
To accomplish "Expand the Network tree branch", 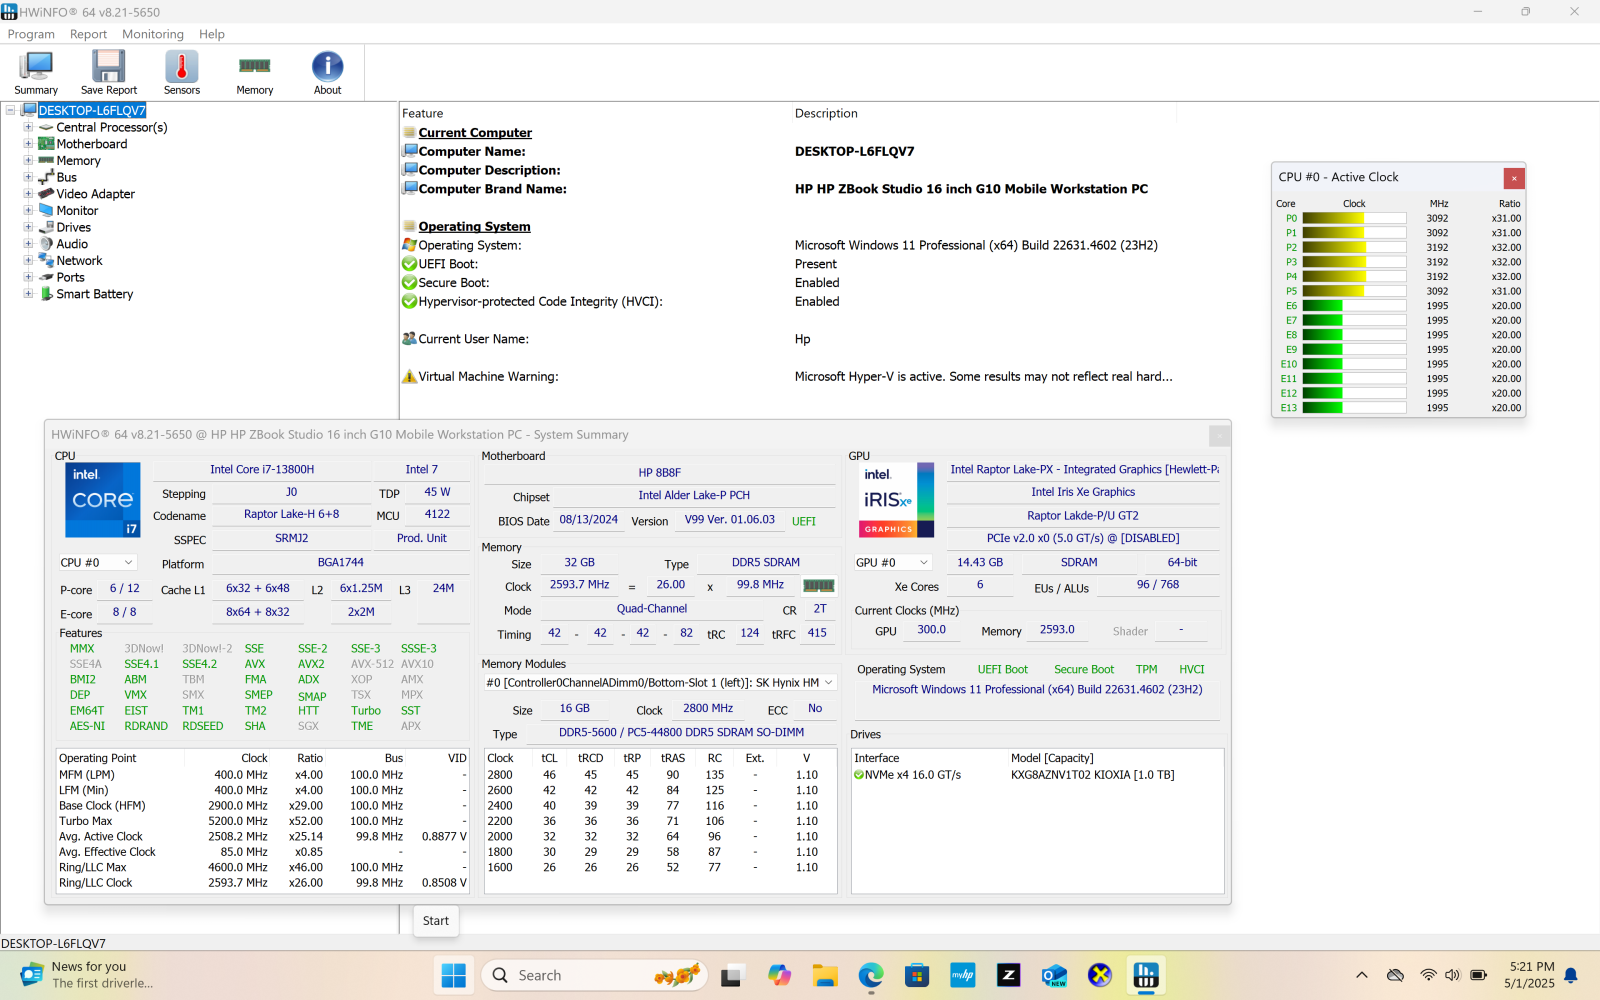I will (x=28, y=261).
